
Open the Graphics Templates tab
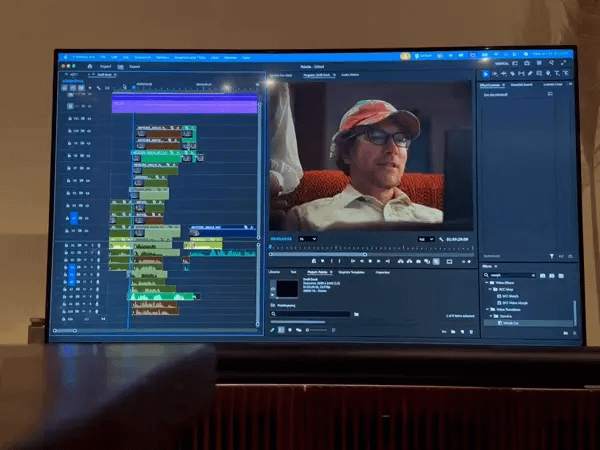click(x=351, y=272)
